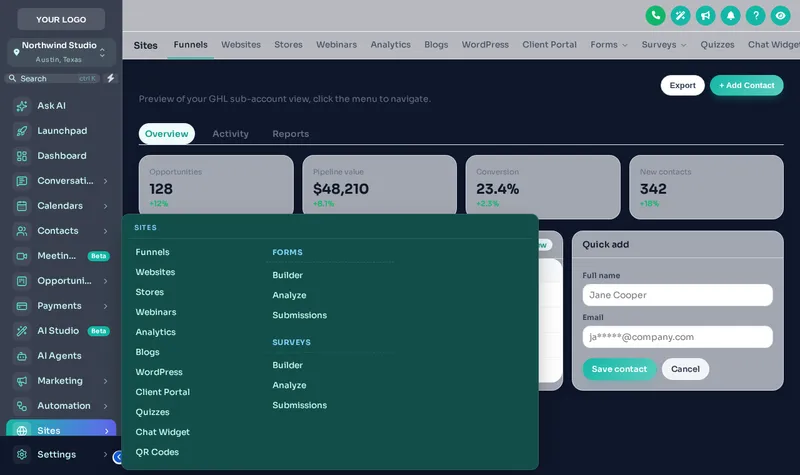Select the Overview tab
The height and width of the screenshot is (475, 800).
[x=166, y=134]
